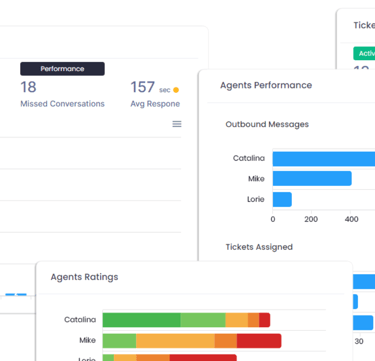Click the green Active badge in Tickets card

(x=364, y=53)
